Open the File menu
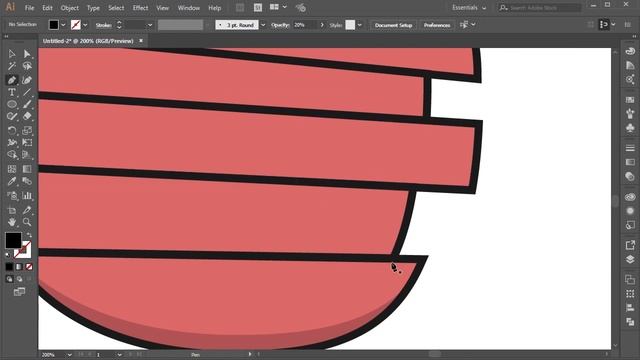The width and height of the screenshot is (640, 360). point(29,8)
